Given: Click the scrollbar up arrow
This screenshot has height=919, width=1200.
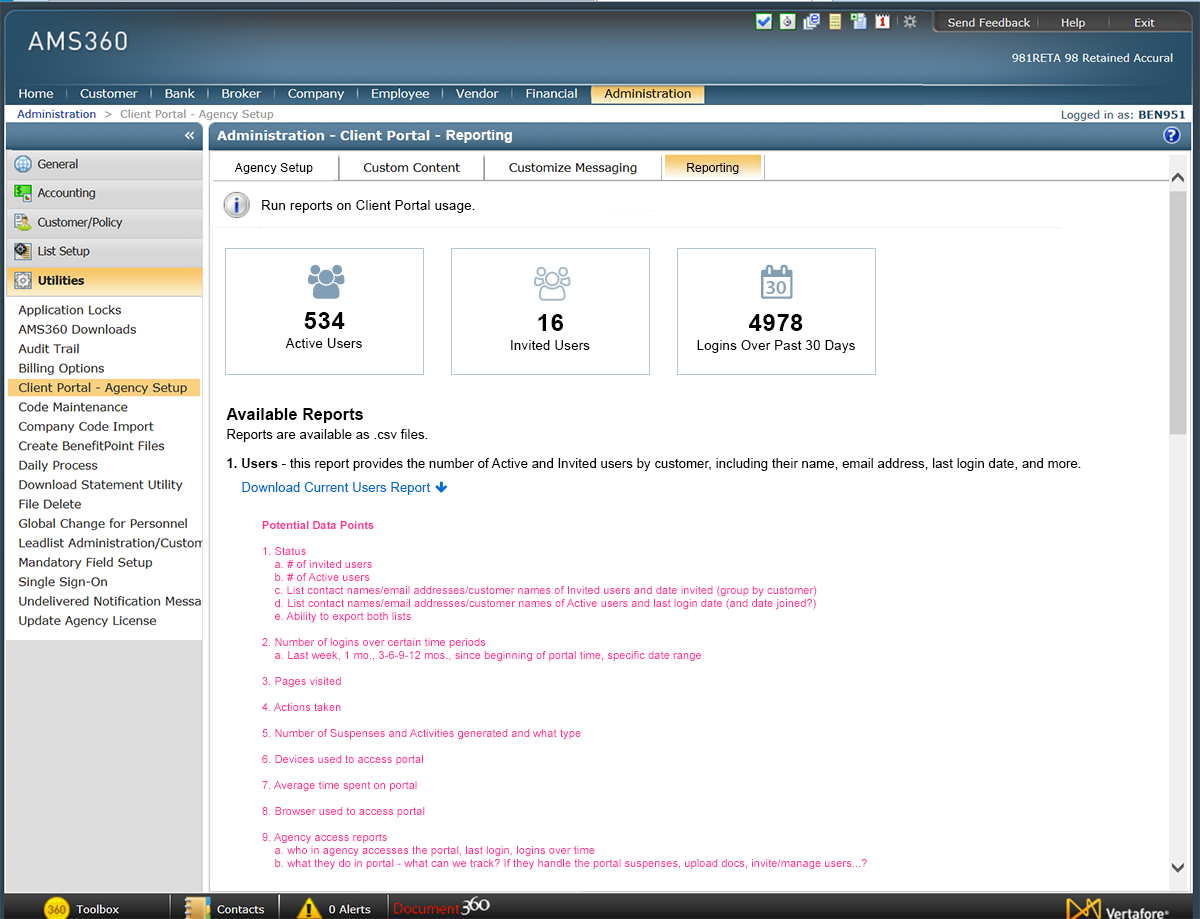Looking at the screenshot, I should (x=1178, y=178).
